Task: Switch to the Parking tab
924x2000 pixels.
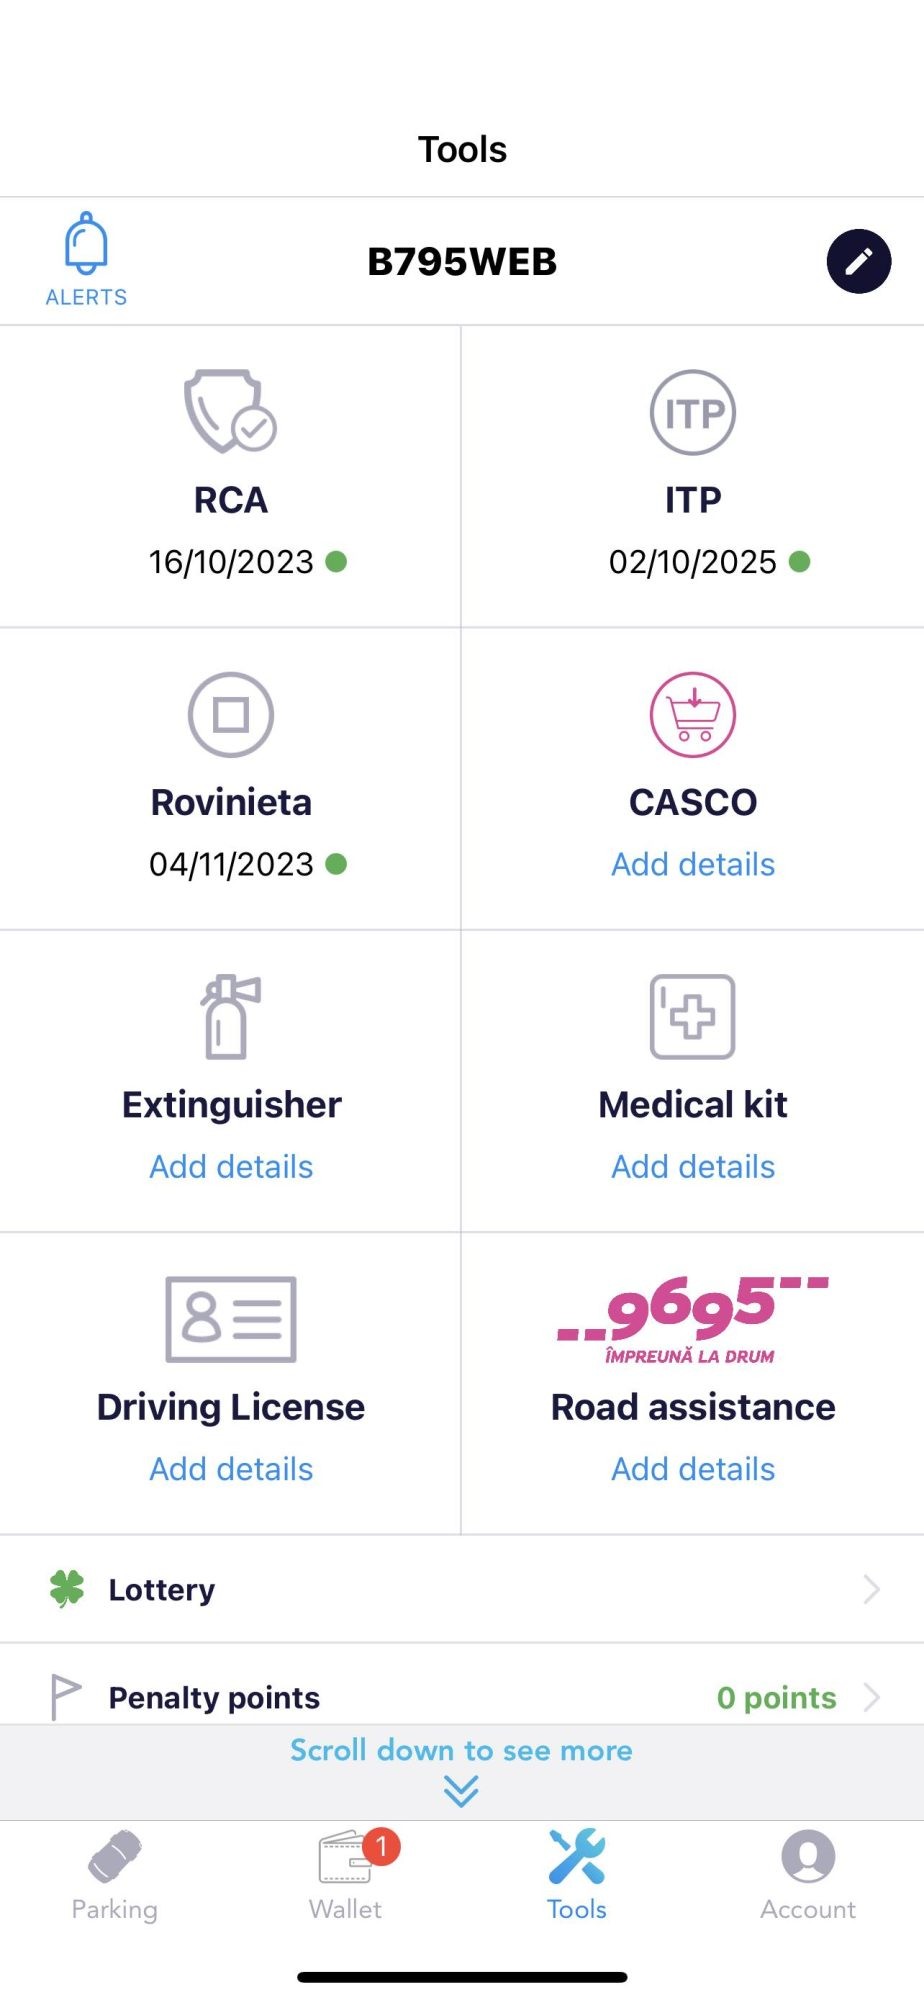Action: [x=115, y=1875]
